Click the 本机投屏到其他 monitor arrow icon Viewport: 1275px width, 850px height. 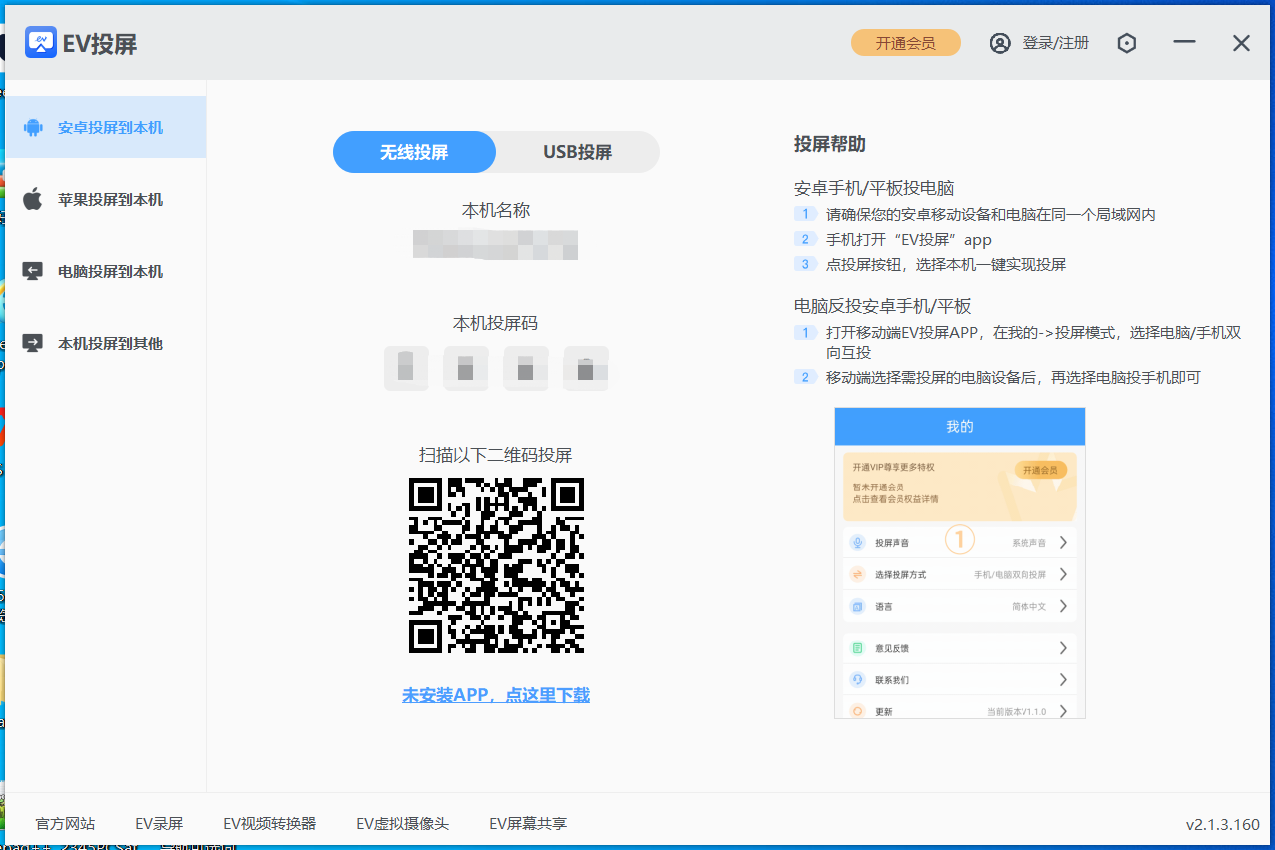point(33,343)
